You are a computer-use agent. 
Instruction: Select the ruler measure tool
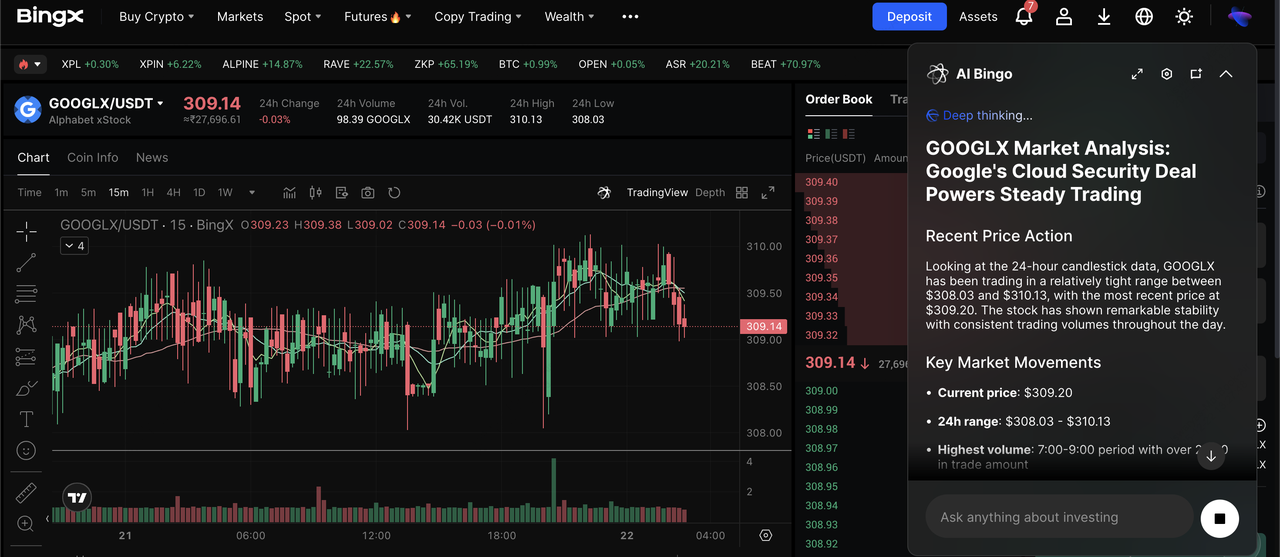[x=26, y=493]
